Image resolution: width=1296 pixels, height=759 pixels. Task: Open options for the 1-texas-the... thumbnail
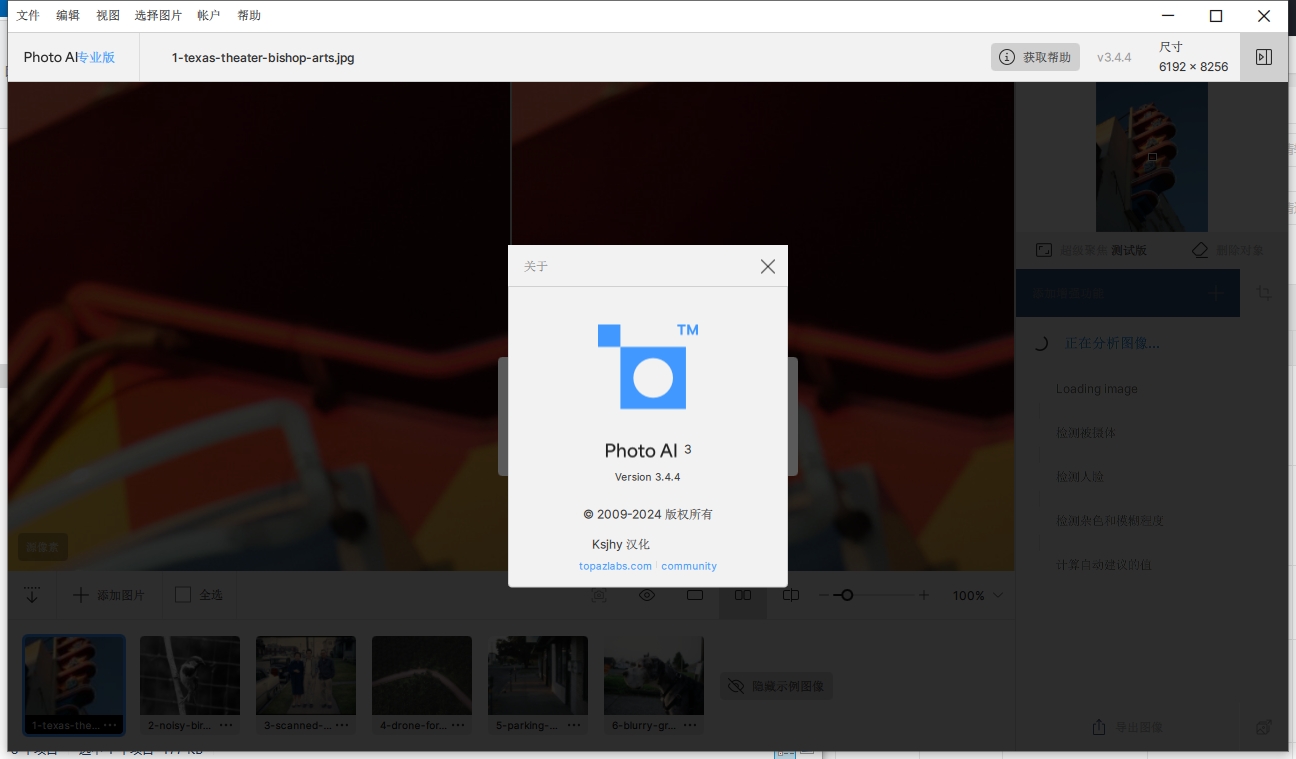coord(110,725)
